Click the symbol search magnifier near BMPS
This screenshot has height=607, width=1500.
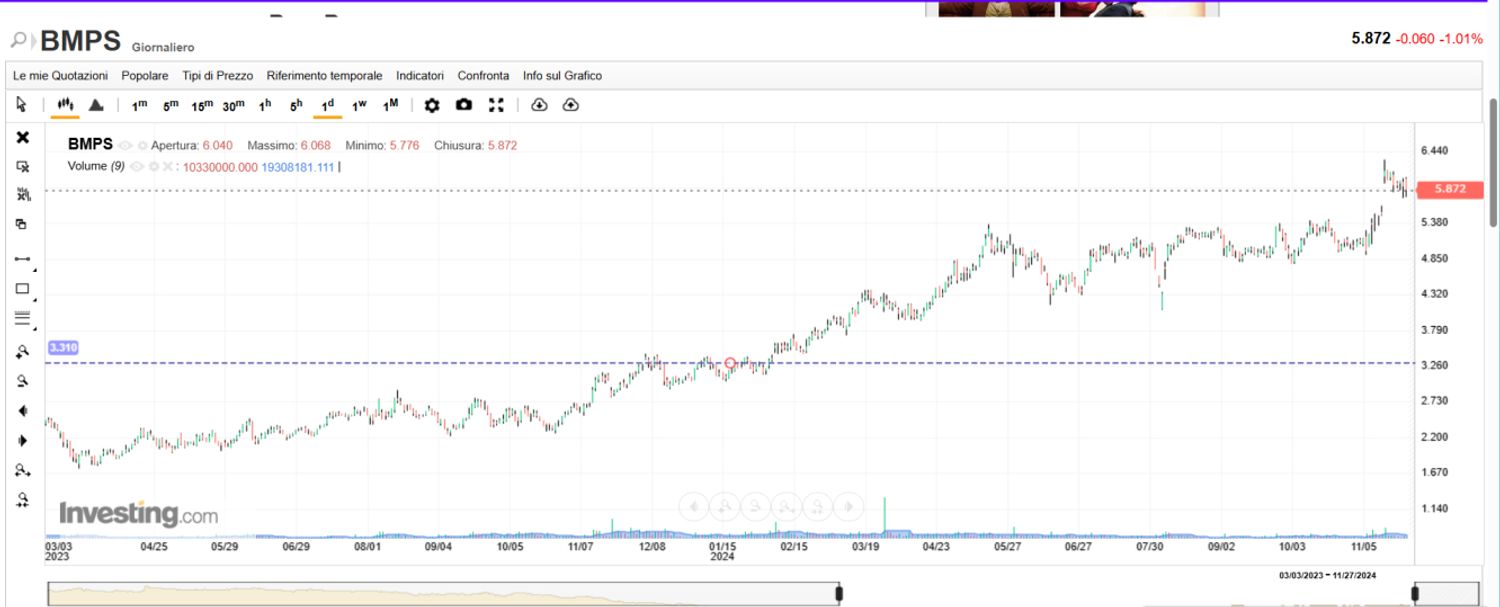click(19, 41)
